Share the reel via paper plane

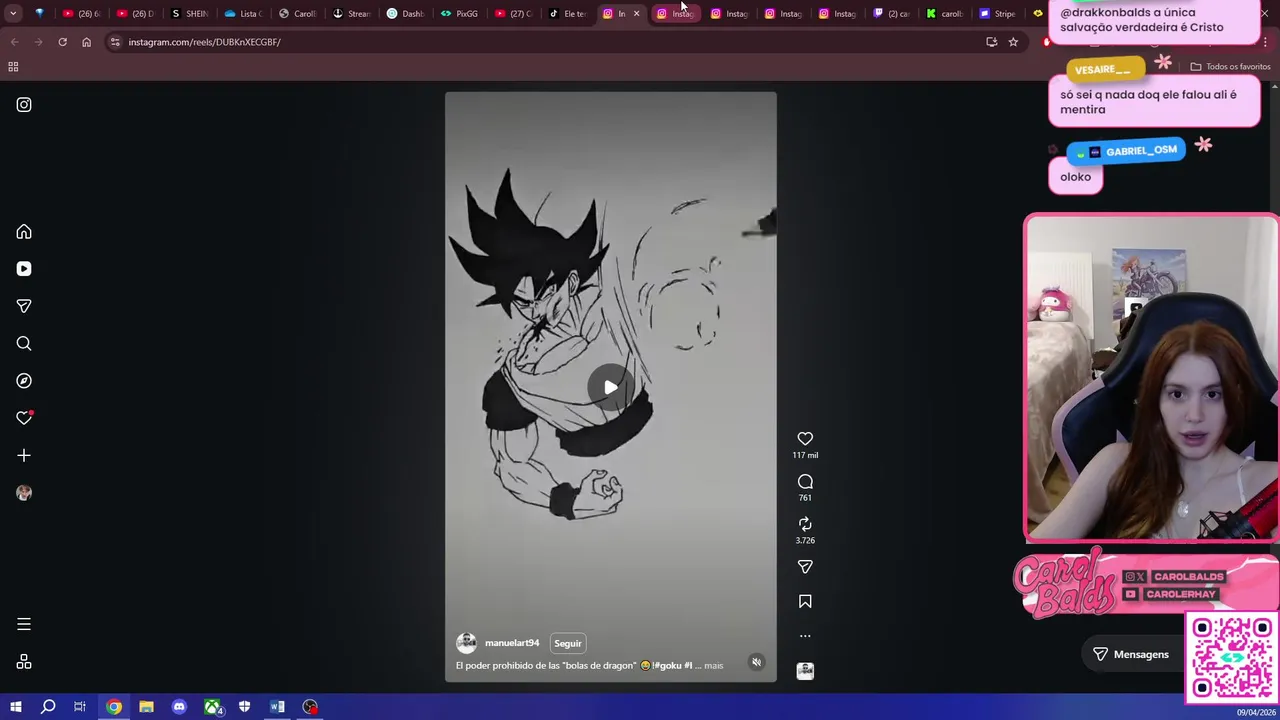click(x=805, y=567)
